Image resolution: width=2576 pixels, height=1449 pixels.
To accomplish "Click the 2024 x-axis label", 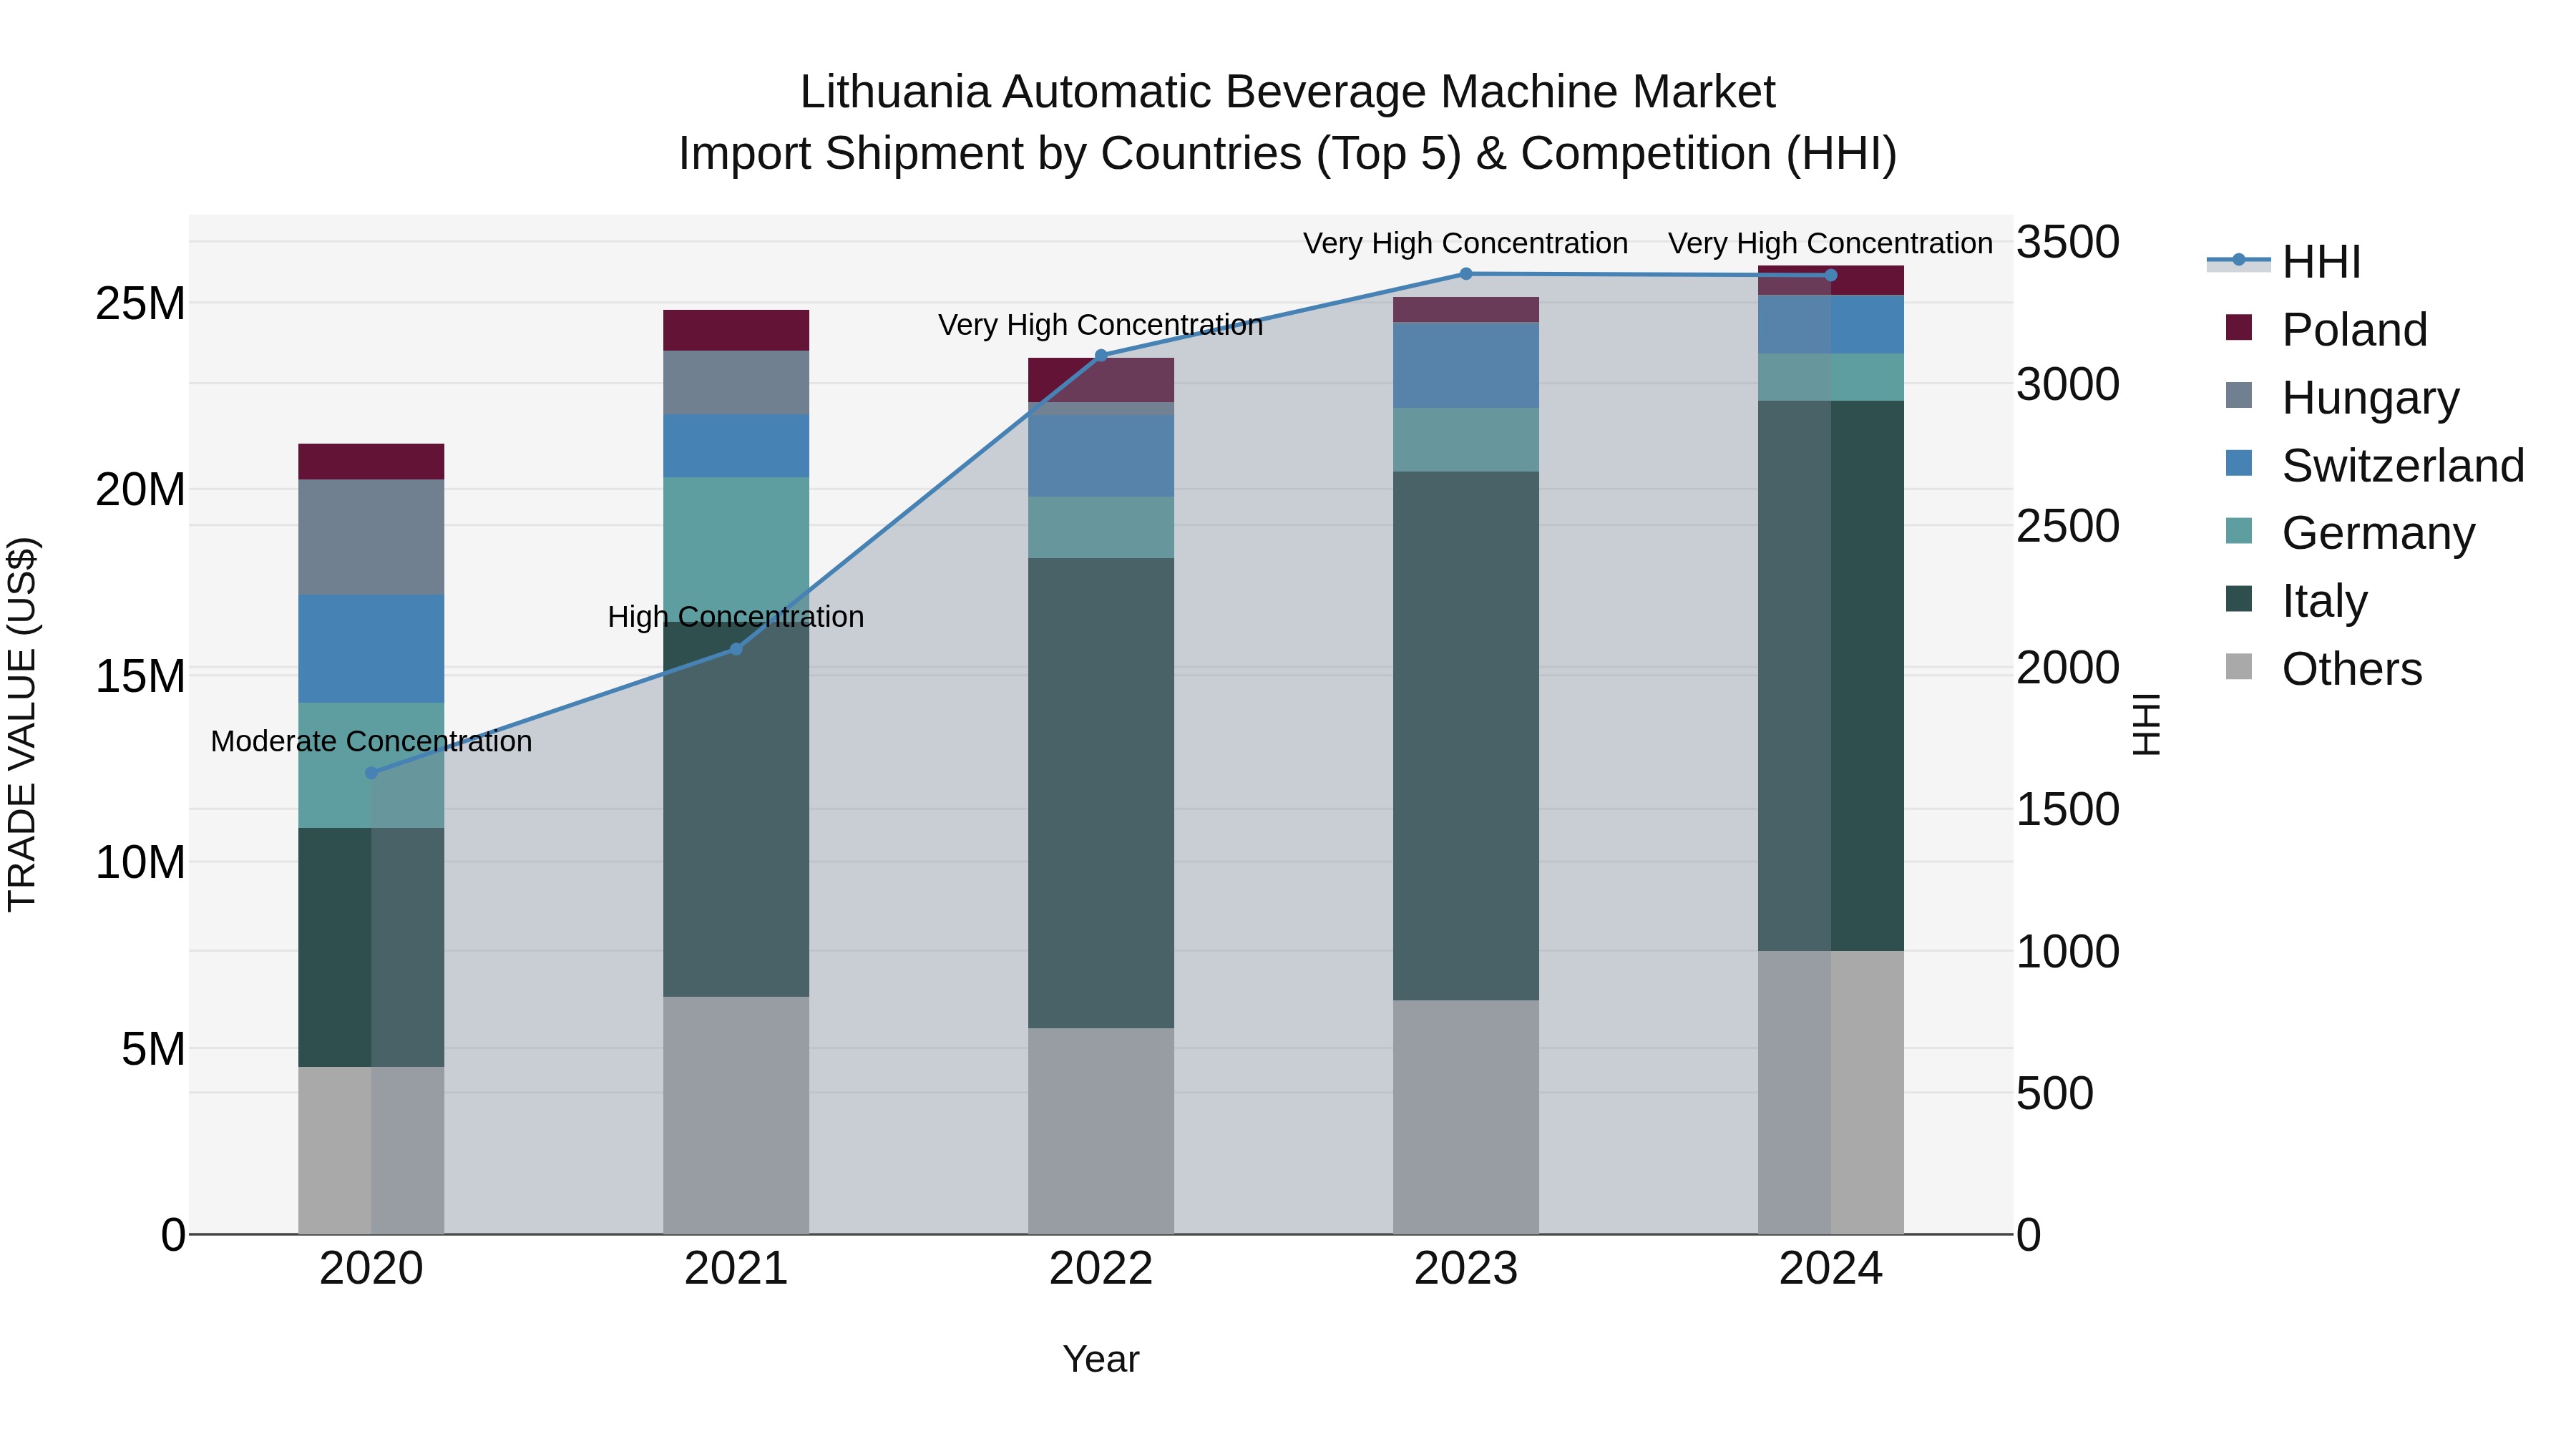I will (1831, 1269).
